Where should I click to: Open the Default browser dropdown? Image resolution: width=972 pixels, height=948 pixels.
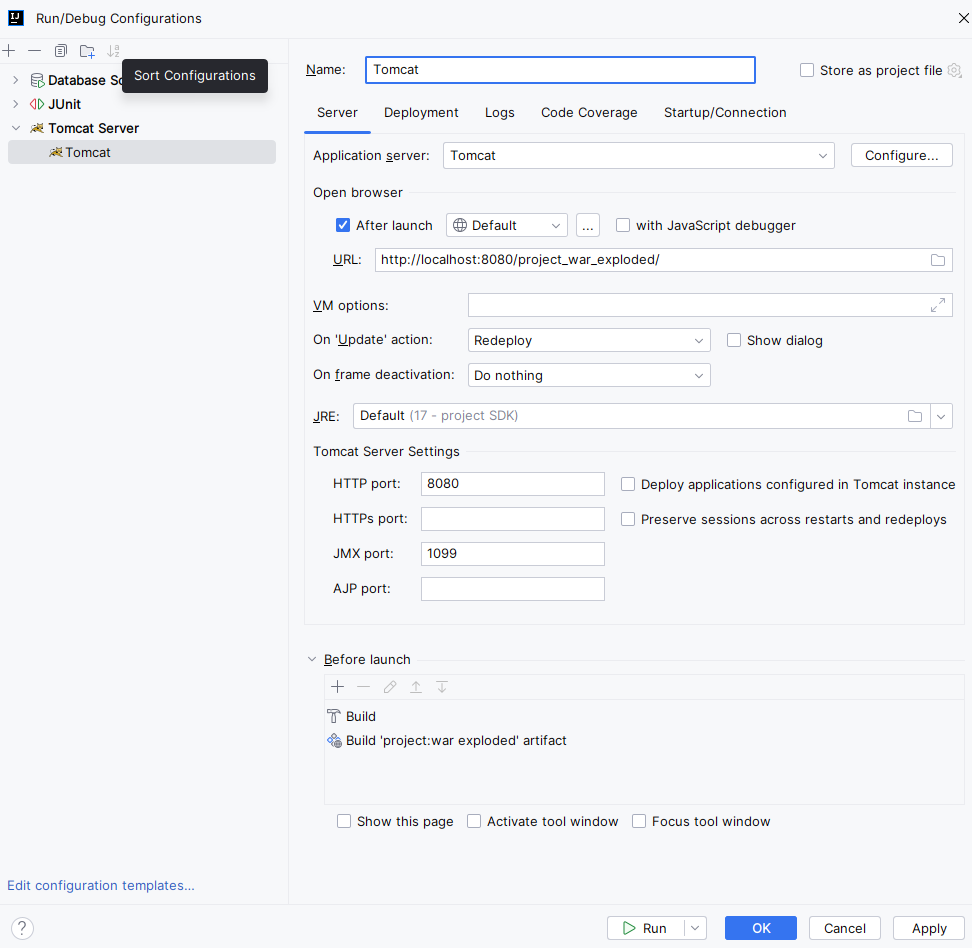pyautogui.click(x=506, y=226)
